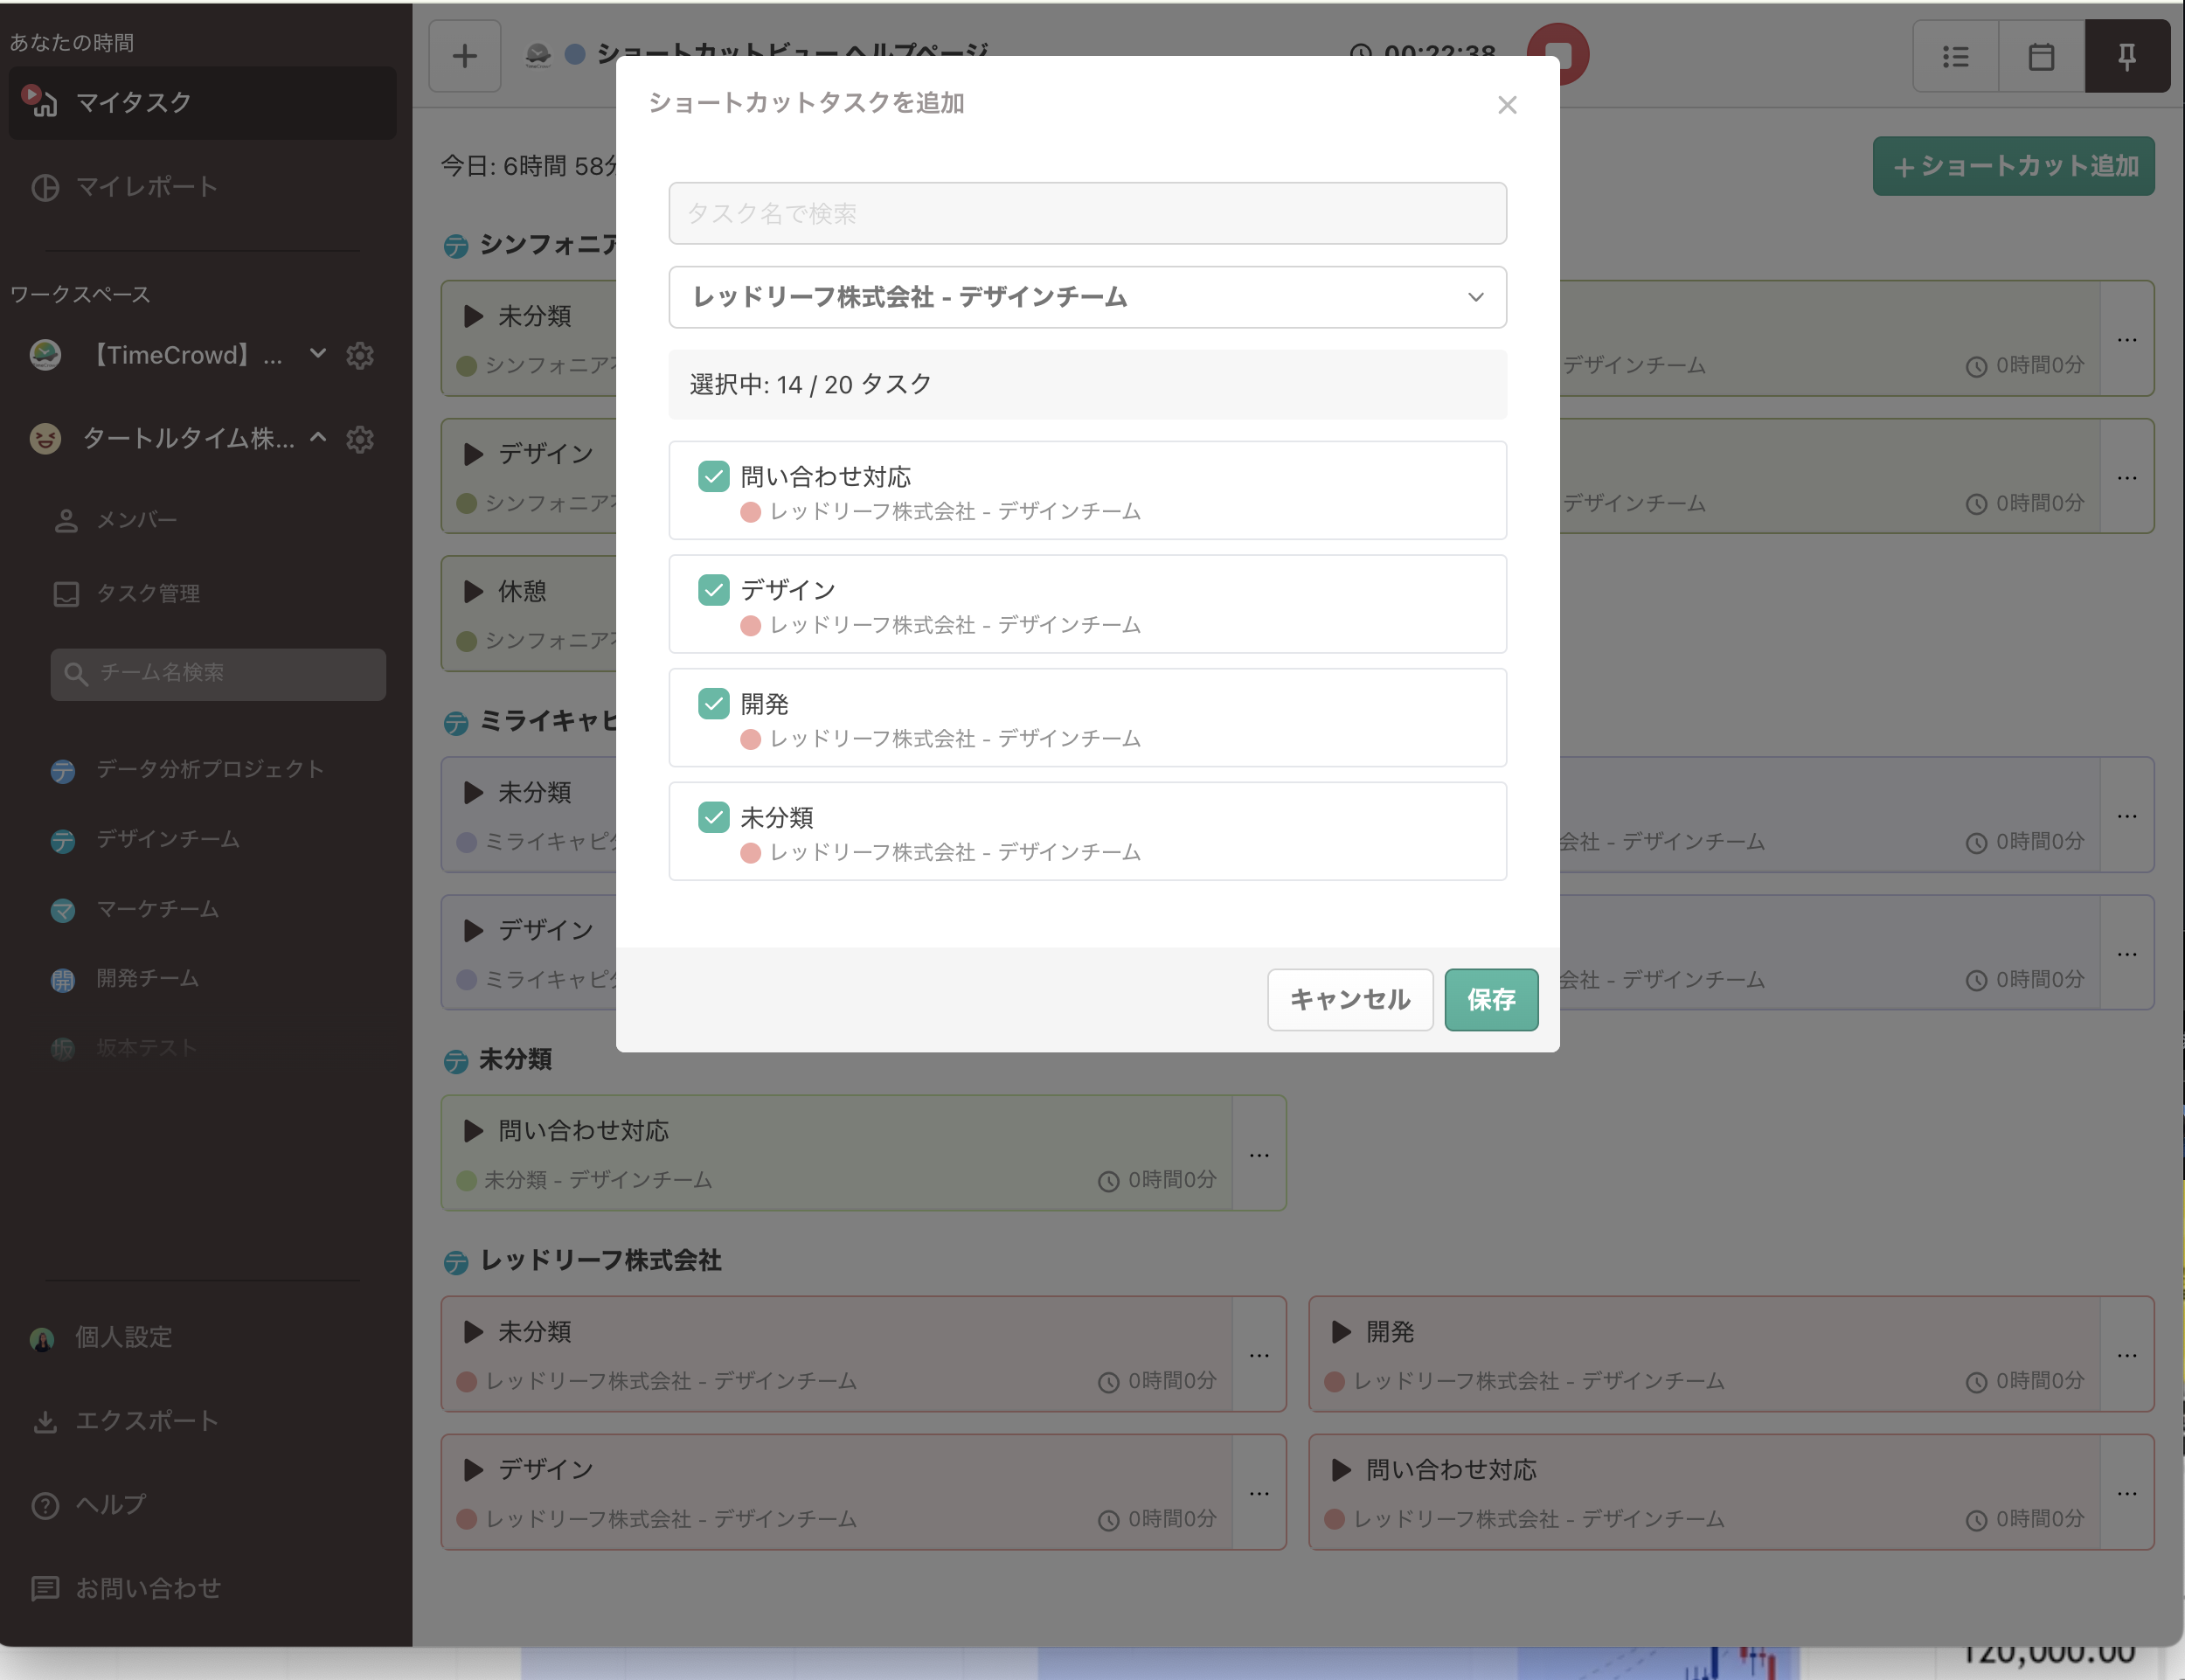Select the マイレポート pie chart icon
The height and width of the screenshot is (1680, 2185).
tap(45, 188)
